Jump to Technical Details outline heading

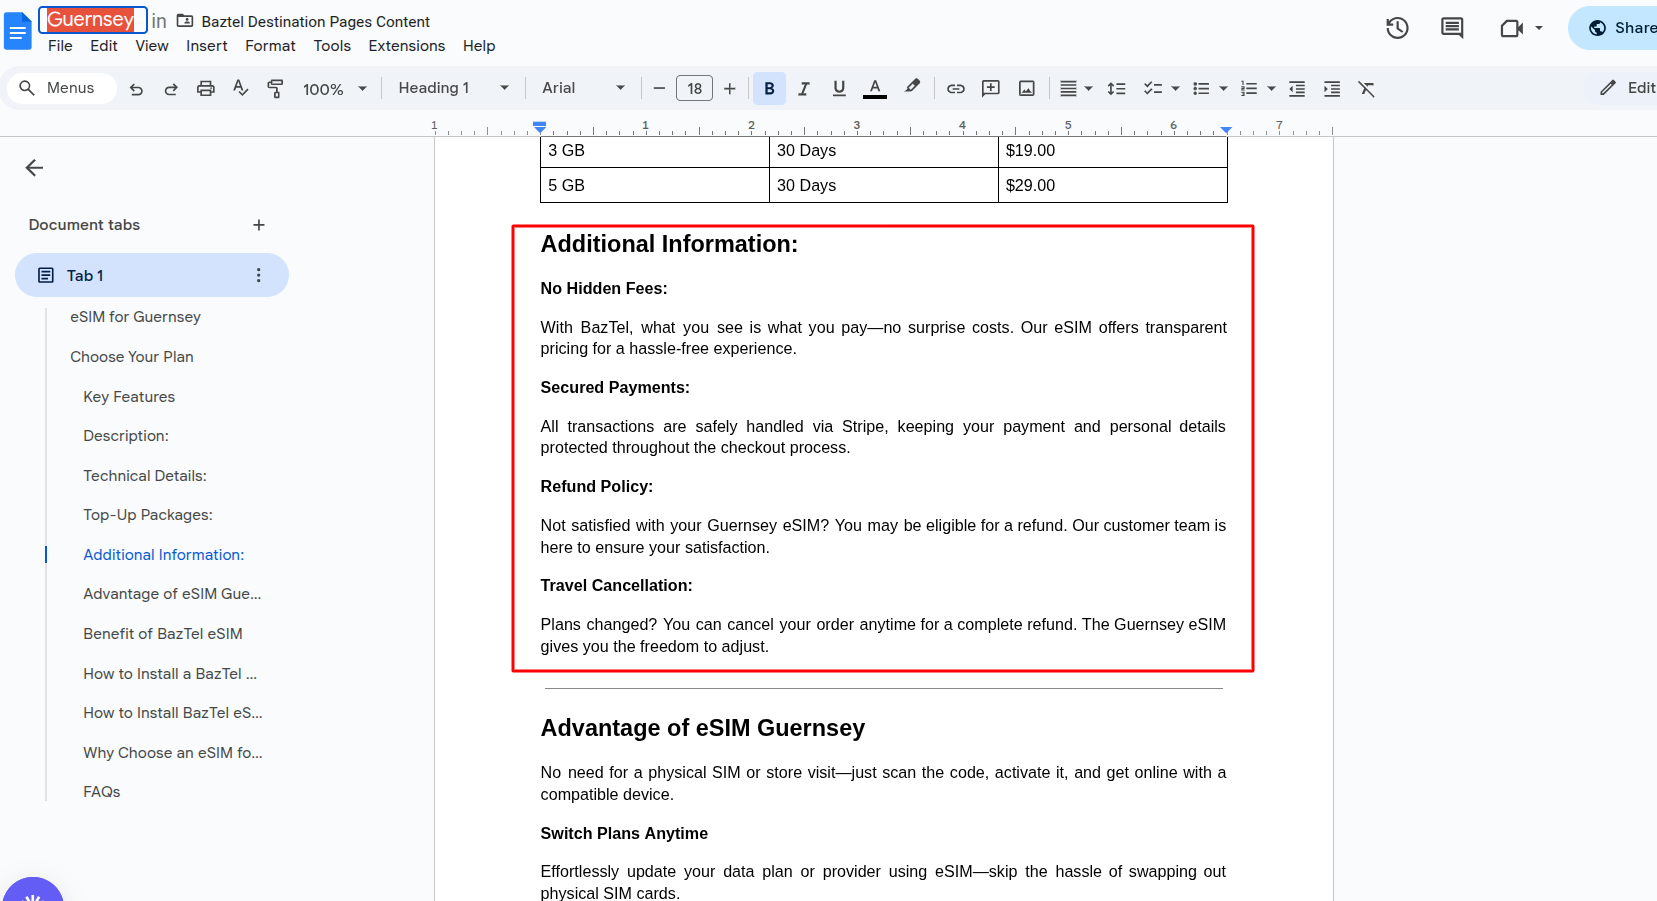pos(145,476)
